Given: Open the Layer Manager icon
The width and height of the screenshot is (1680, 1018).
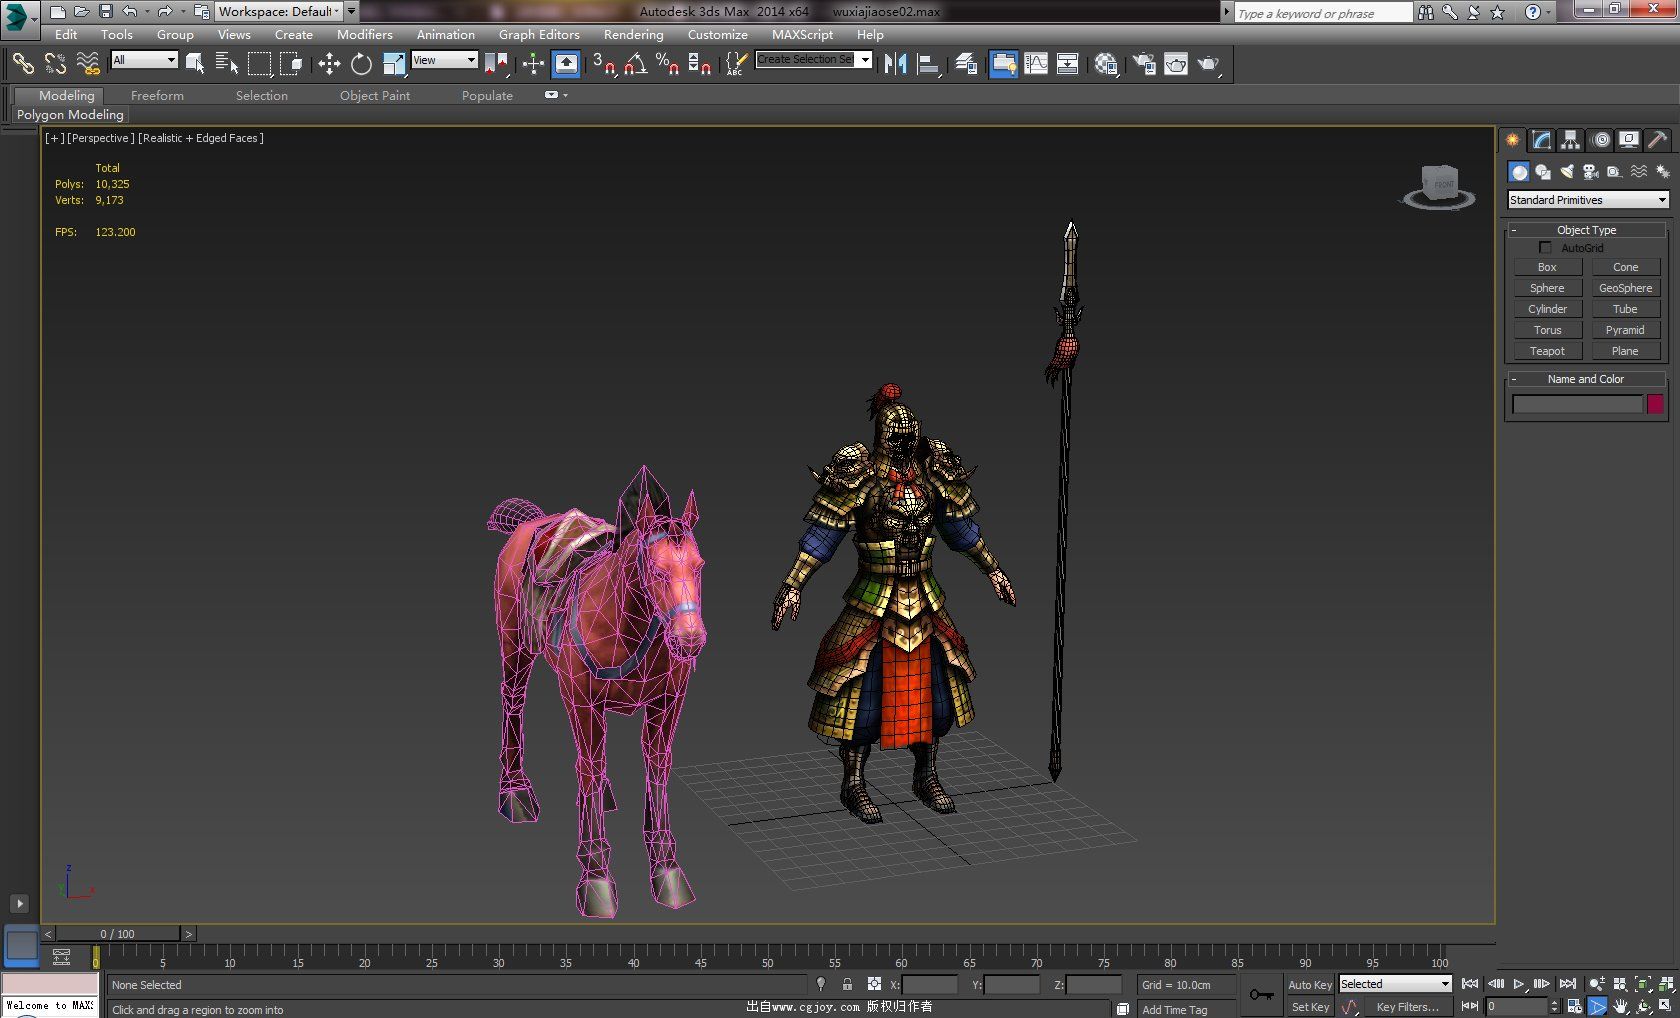Looking at the screenshot, I should tap(966, 64).
